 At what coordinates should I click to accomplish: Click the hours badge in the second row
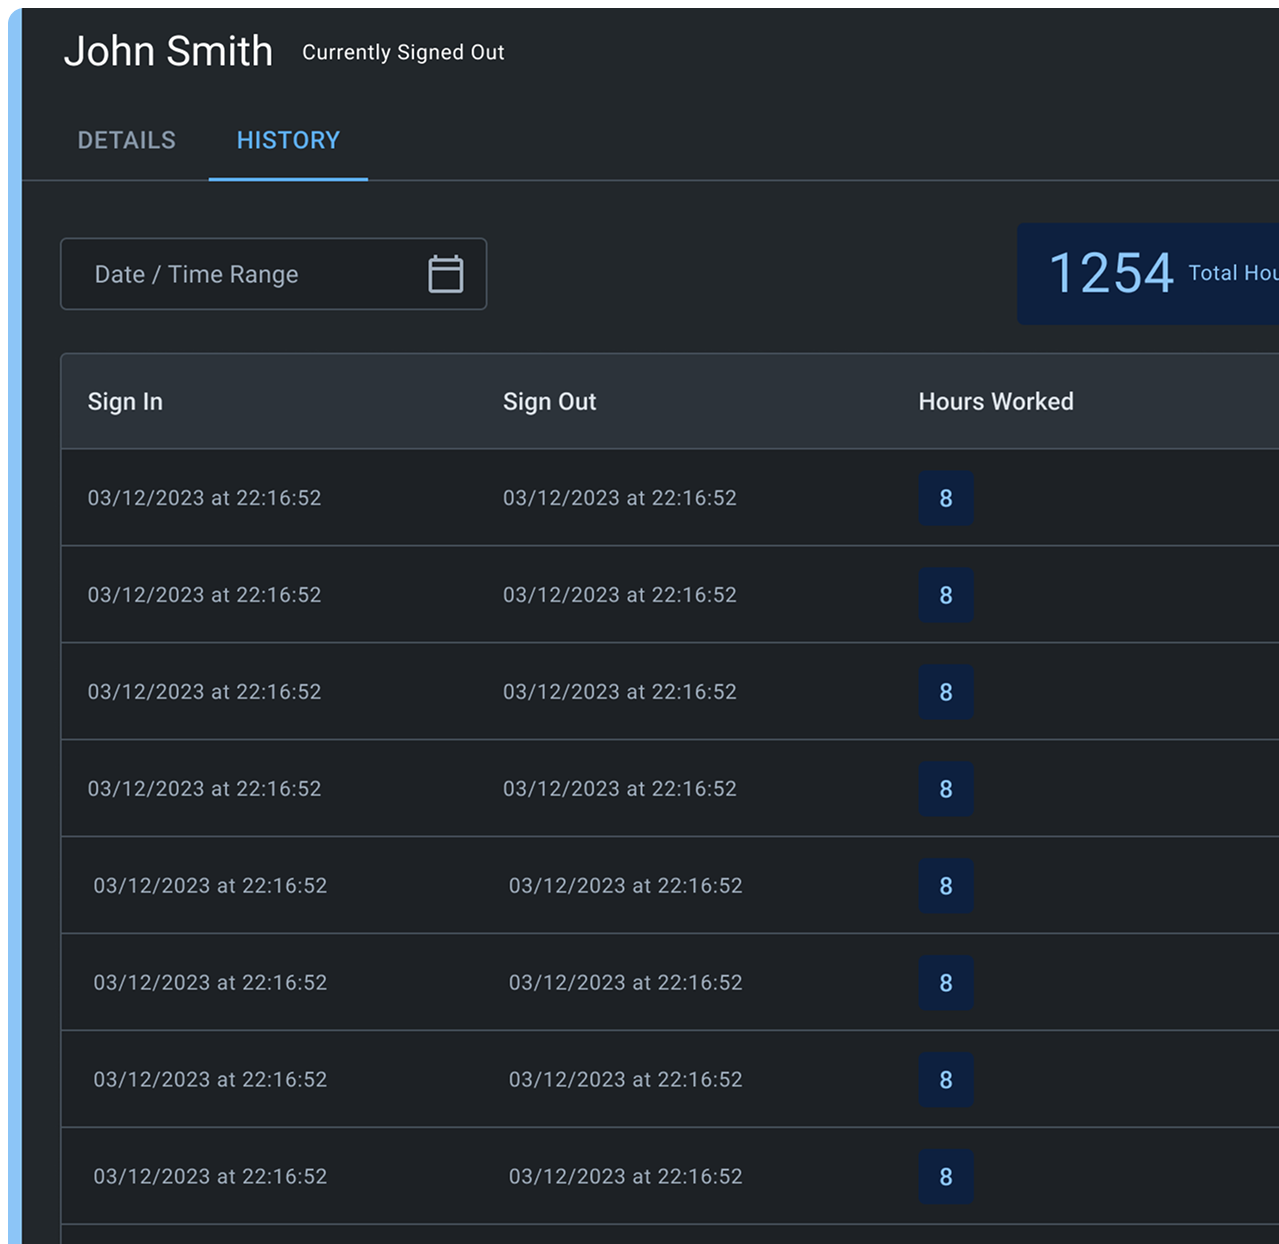[945, 595]
